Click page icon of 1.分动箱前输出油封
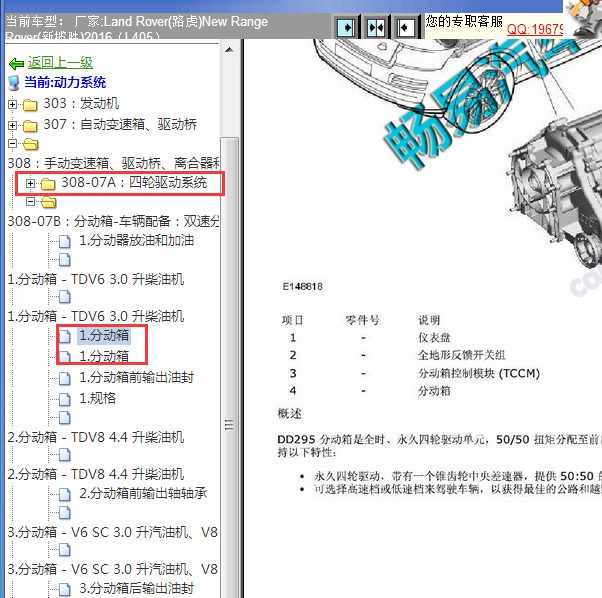Screen dimensions: 602x598 pos(64,378)
